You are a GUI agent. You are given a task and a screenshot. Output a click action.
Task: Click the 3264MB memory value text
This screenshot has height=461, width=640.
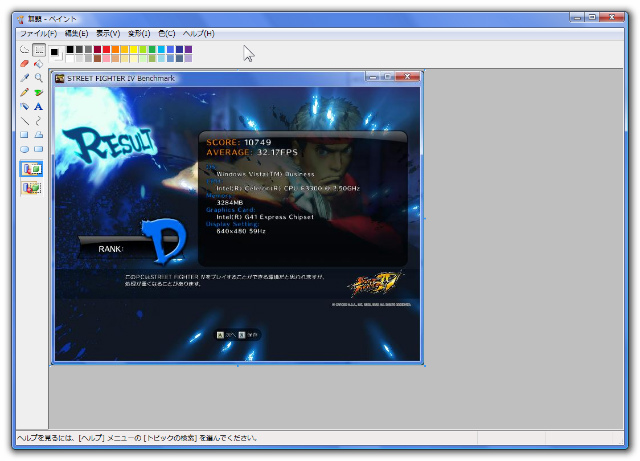229,203
